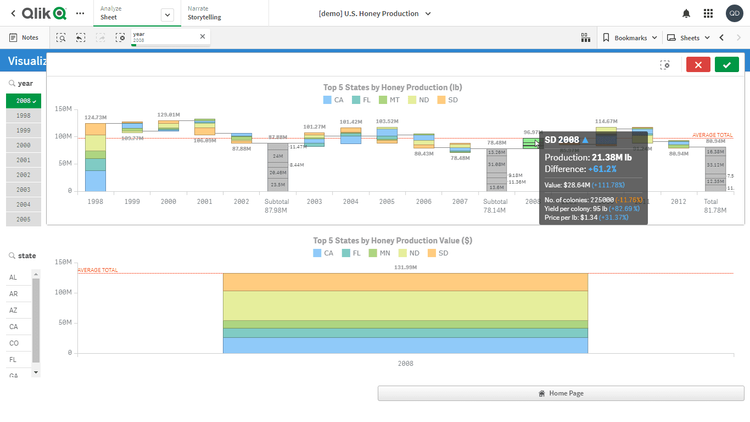
Task: Open the Bookmarks dropdown
Action: pos(630,37)
